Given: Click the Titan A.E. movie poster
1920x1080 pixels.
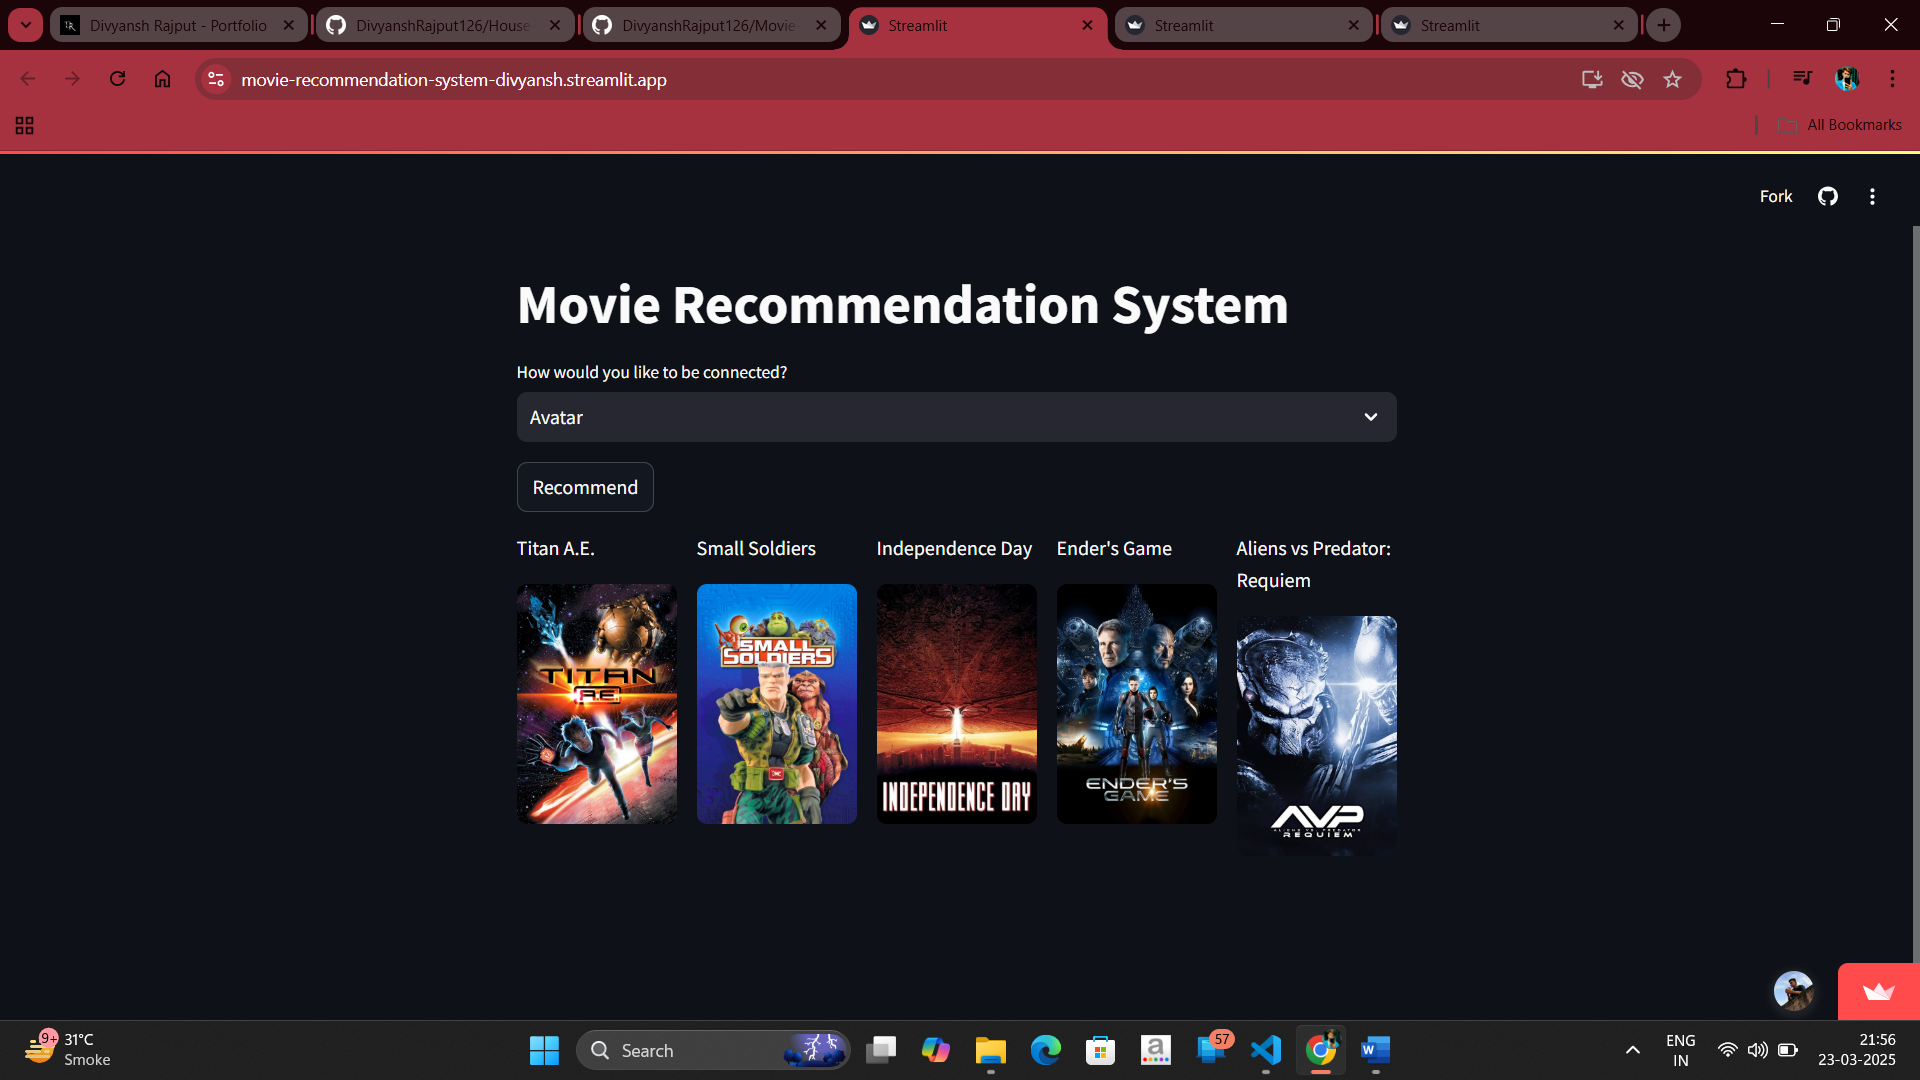Looking at the screenshot, I should (596, 704).
